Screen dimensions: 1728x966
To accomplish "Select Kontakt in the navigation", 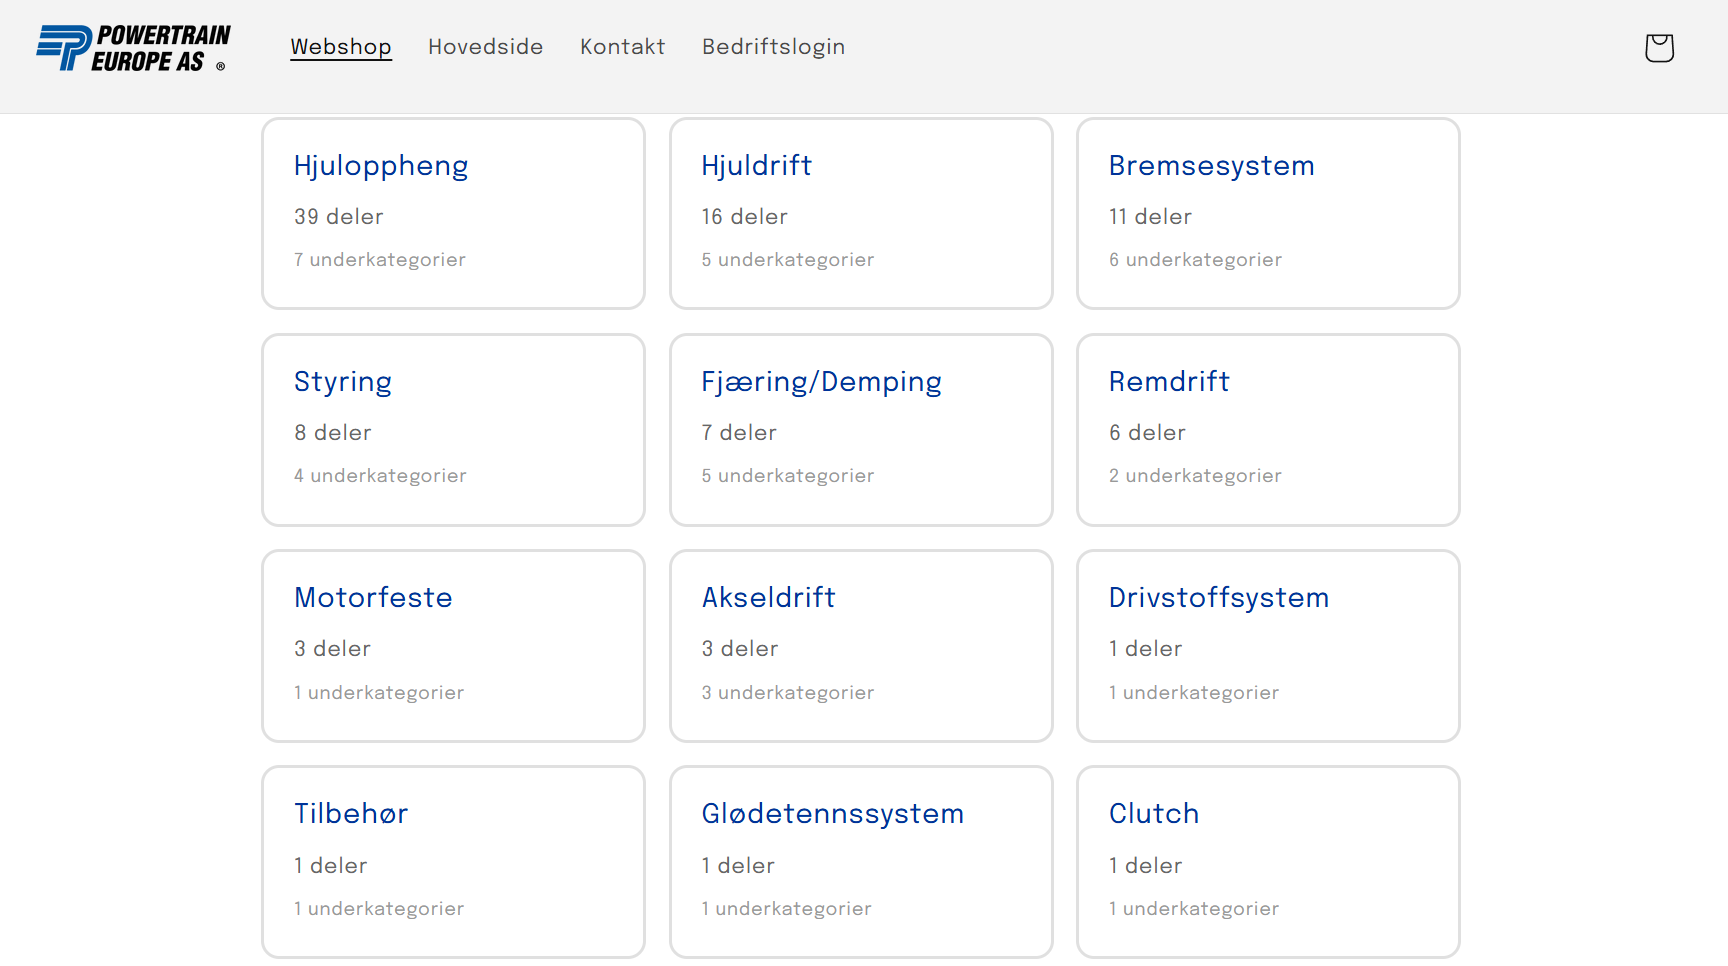I will 623,47.
